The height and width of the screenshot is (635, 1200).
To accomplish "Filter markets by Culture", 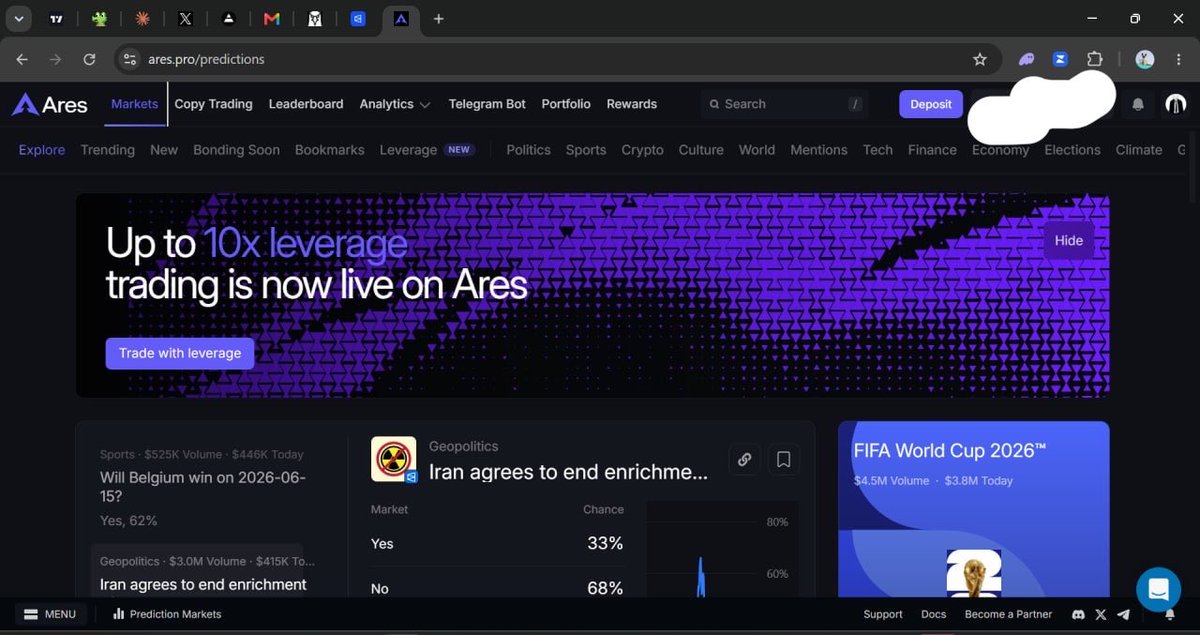I will coord(701,150).
